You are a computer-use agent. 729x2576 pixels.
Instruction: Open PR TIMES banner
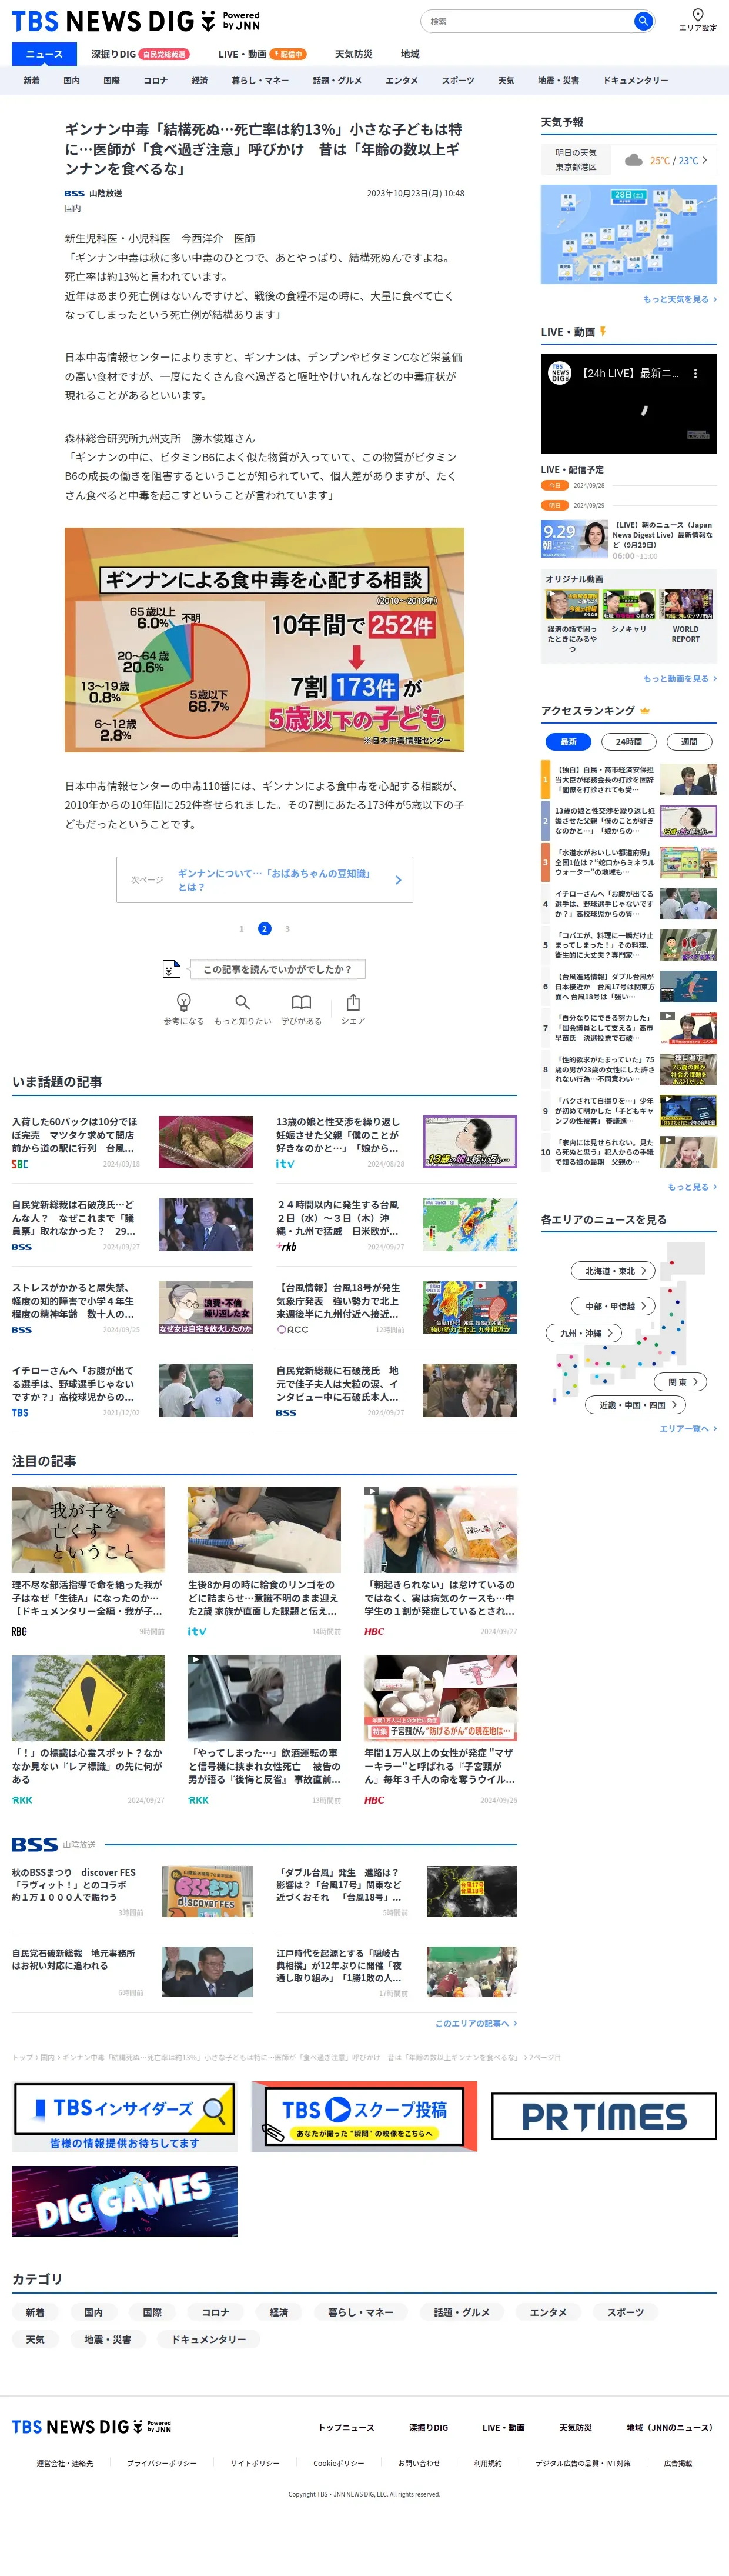point(604,2116)
